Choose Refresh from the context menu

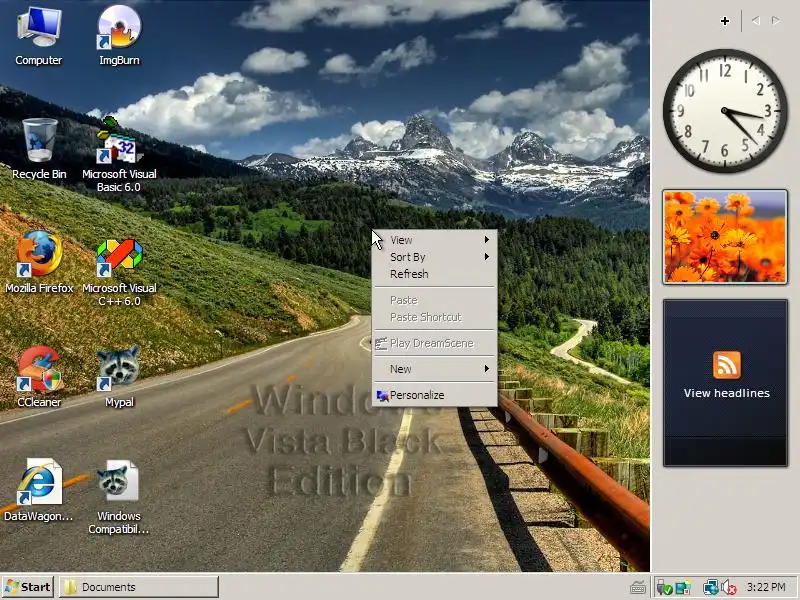435,274
